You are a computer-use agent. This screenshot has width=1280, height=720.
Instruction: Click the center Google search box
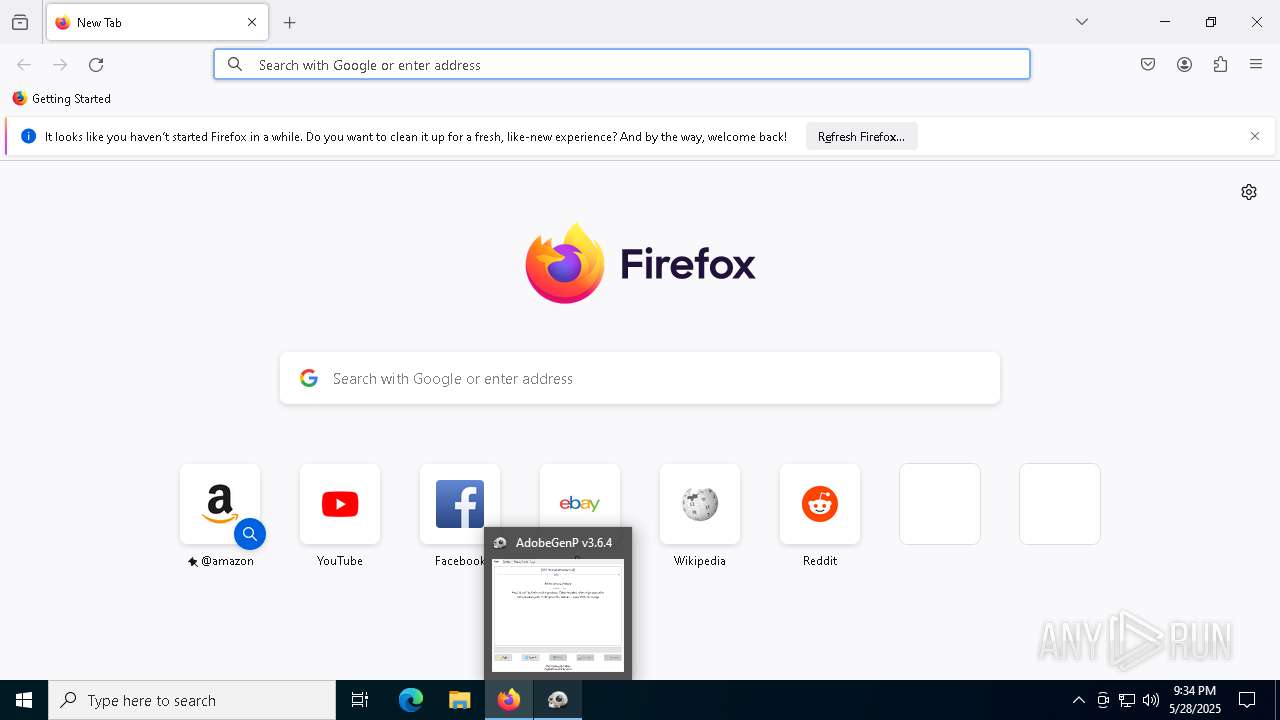click(640, 378)
